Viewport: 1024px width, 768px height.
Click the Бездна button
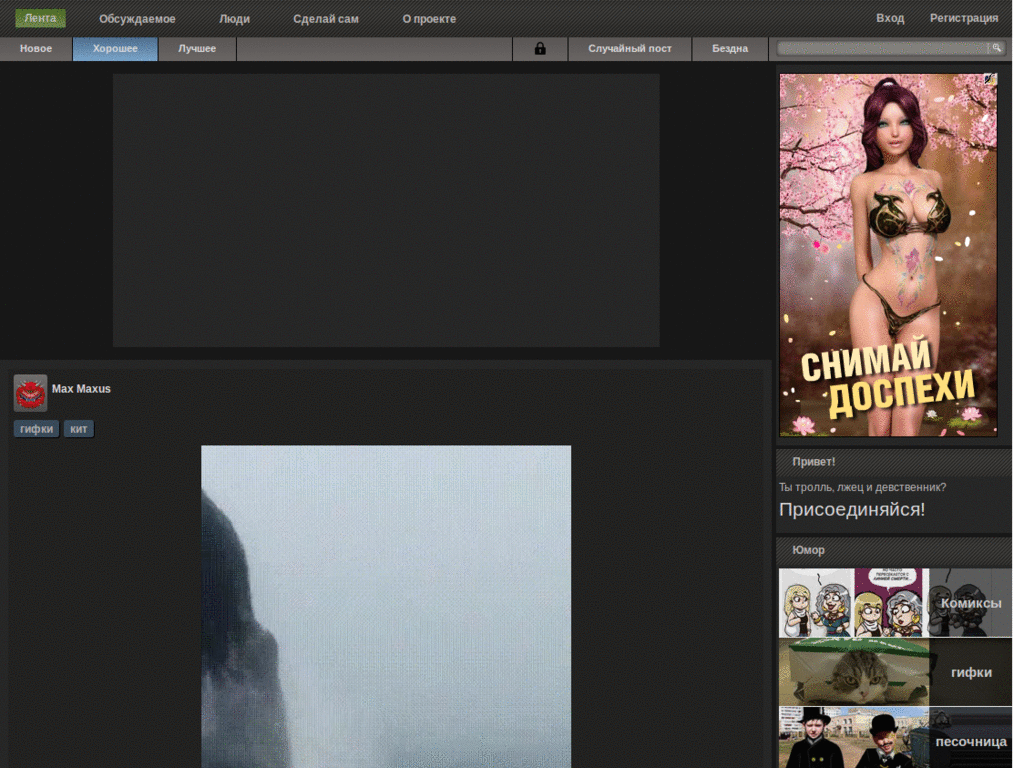point(730,49)
